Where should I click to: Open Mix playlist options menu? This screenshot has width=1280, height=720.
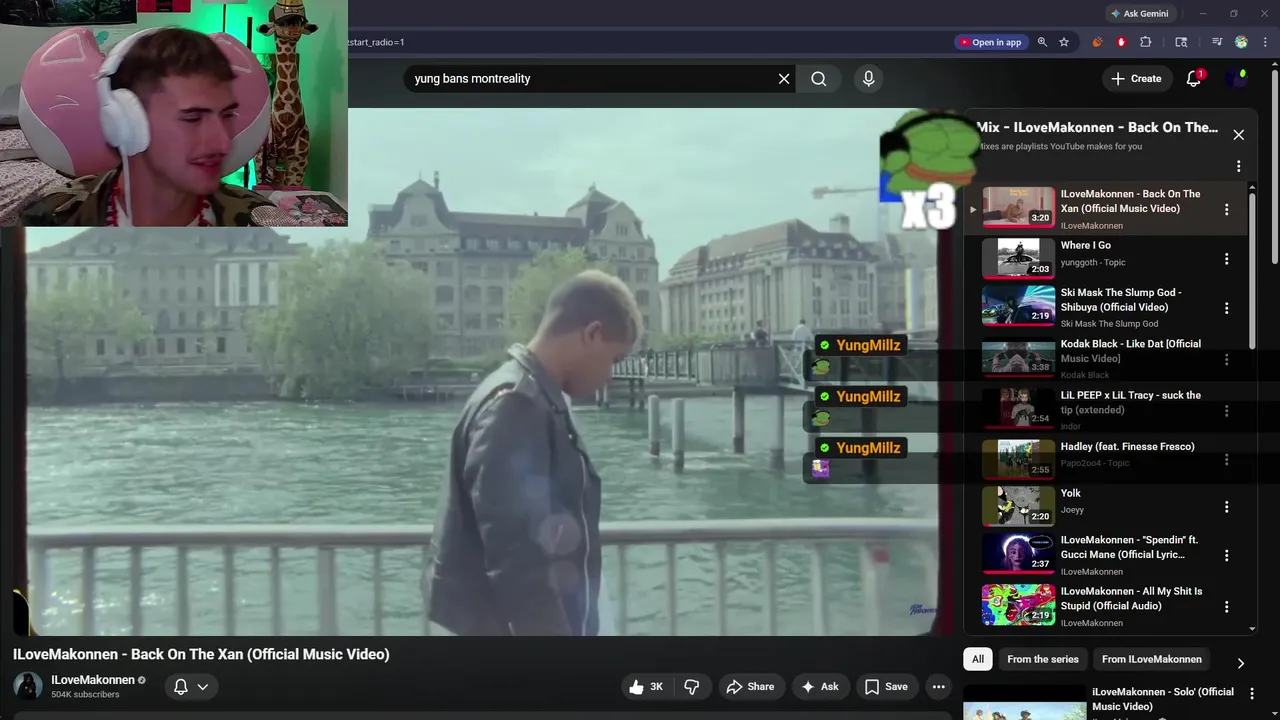click(1238, 167)
